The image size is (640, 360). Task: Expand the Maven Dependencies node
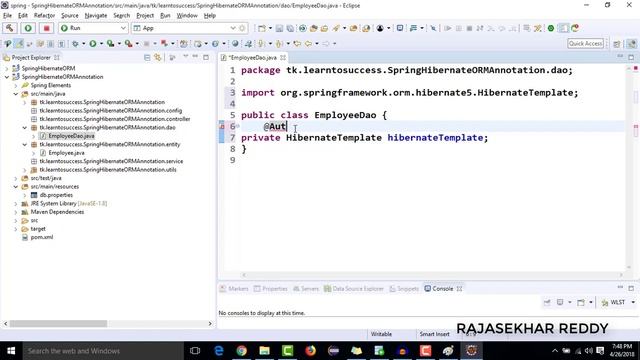(x=16, y=212)
